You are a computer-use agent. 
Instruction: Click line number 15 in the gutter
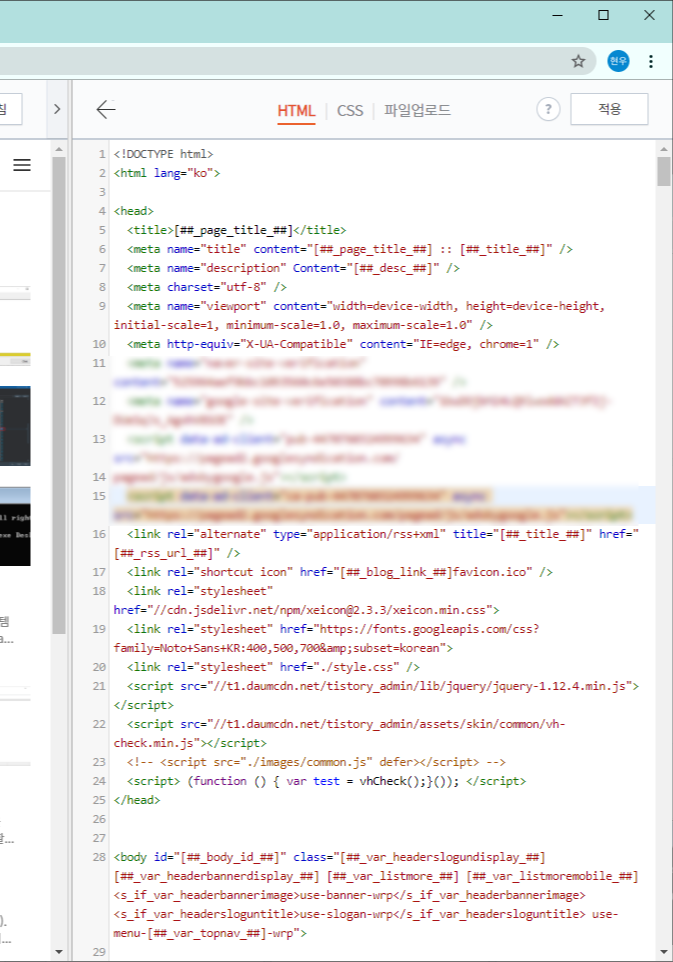click(99, 496)
